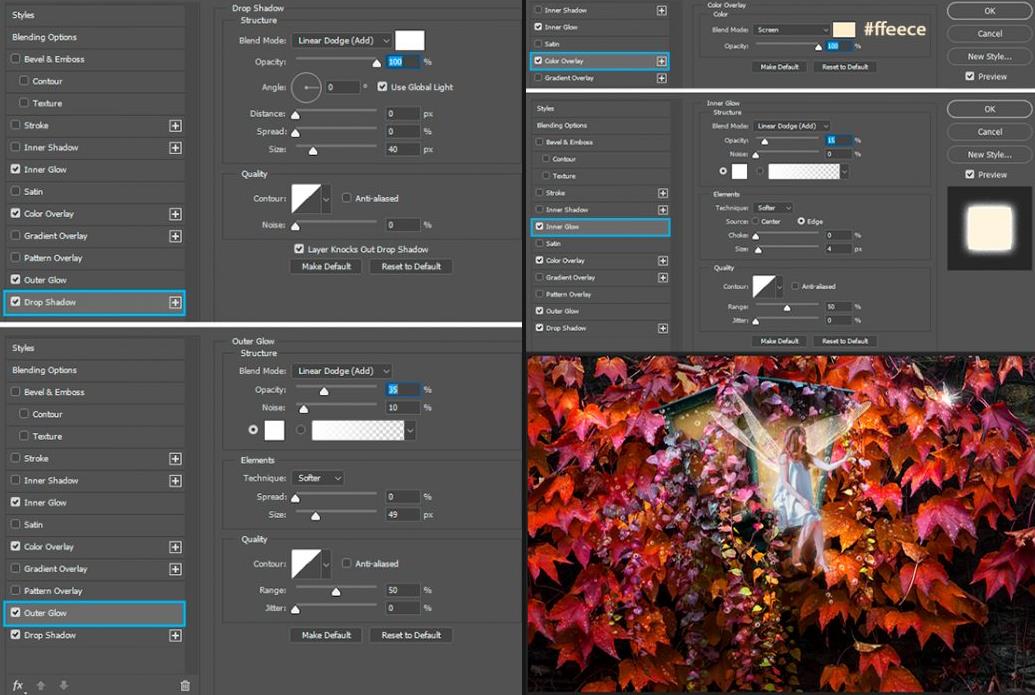Screen dimensions: 1035x695
Task: Click plus icon beside Inner Shadow in Drop Shadow dialog
Action: tap(175, 148)
